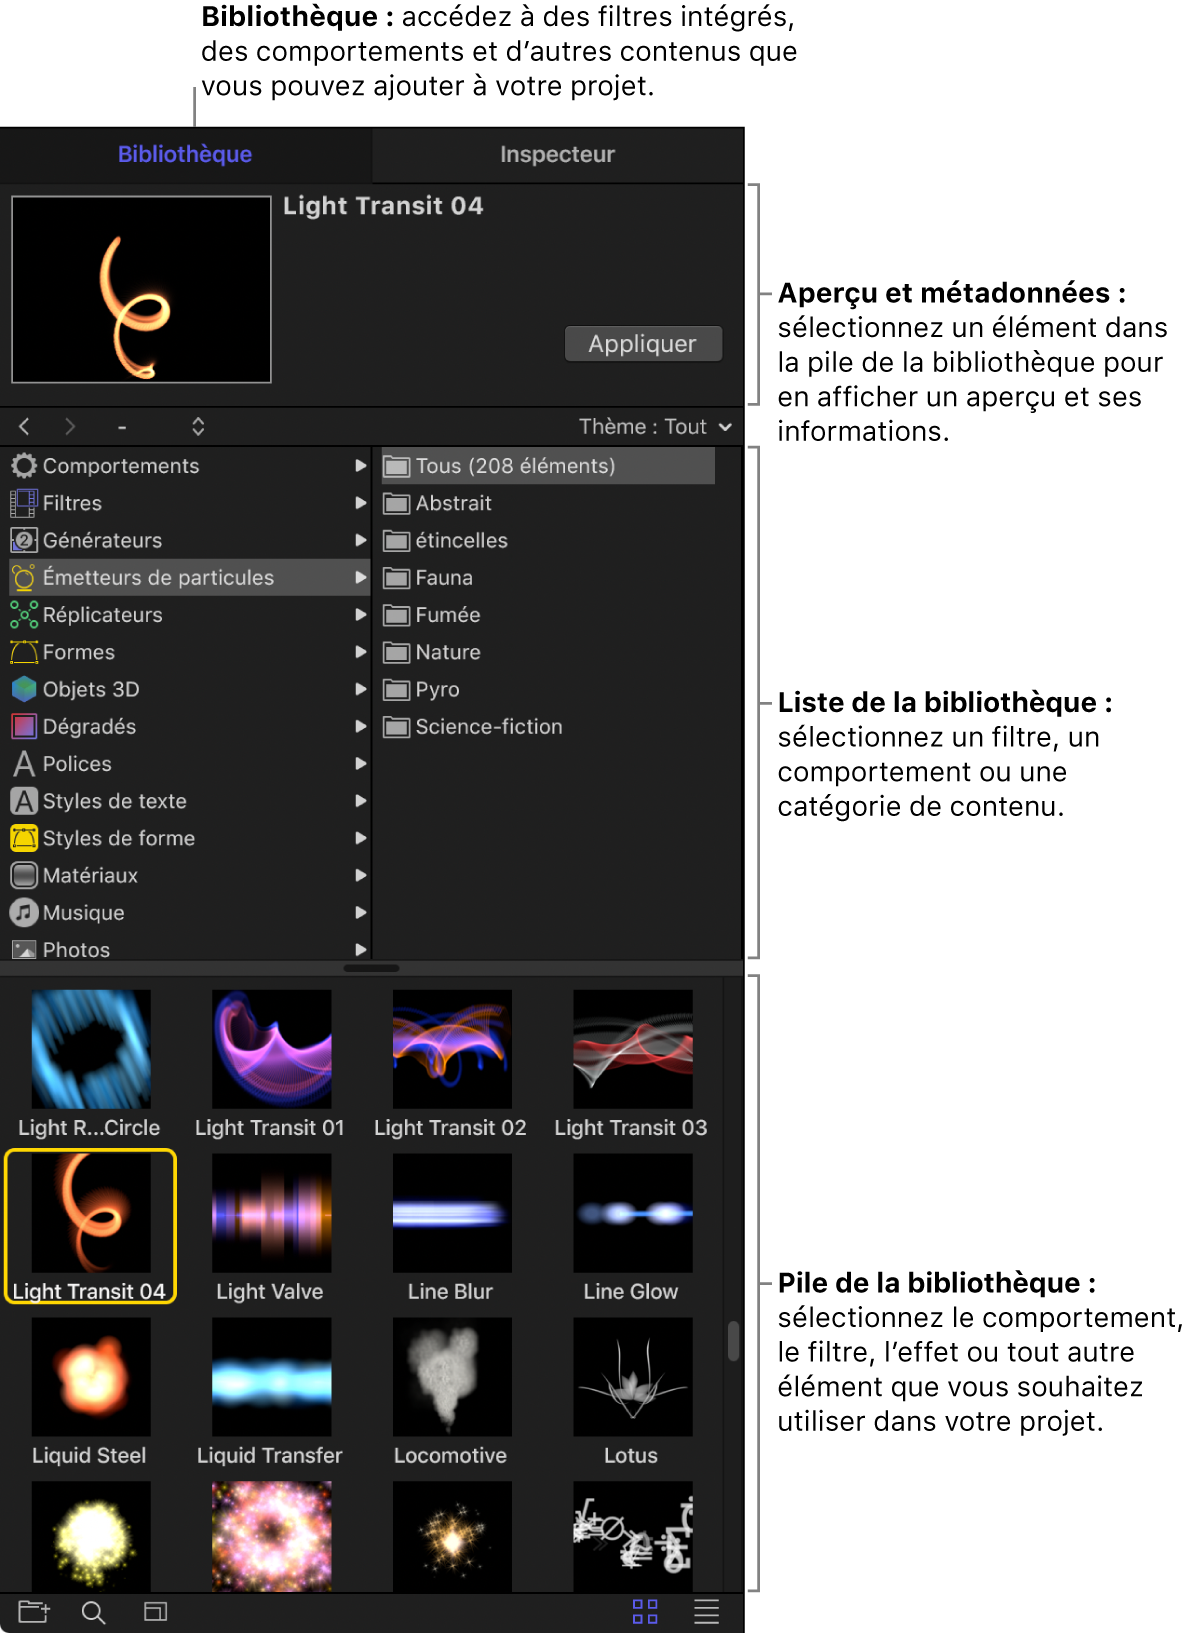Image resolution: width=1197 pixels, height=1633 pixels.
Task: Click the Émetteurs de particules icon
Action: coord(24,577)
